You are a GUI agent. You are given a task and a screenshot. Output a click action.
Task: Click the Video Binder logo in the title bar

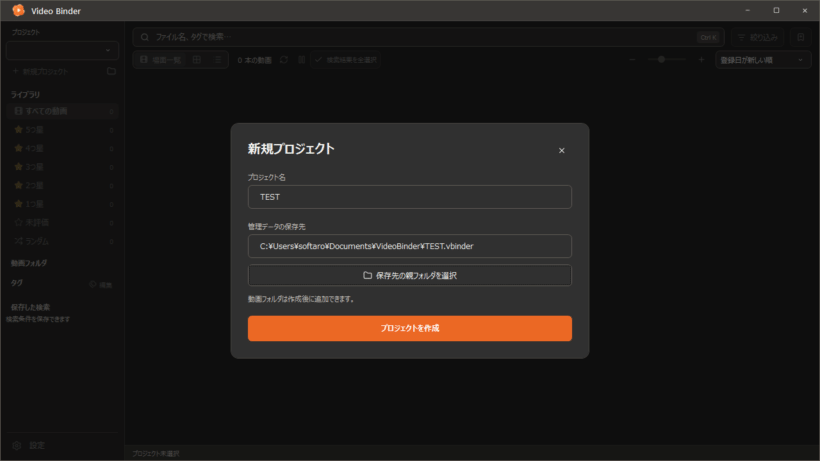pos(18,10)
